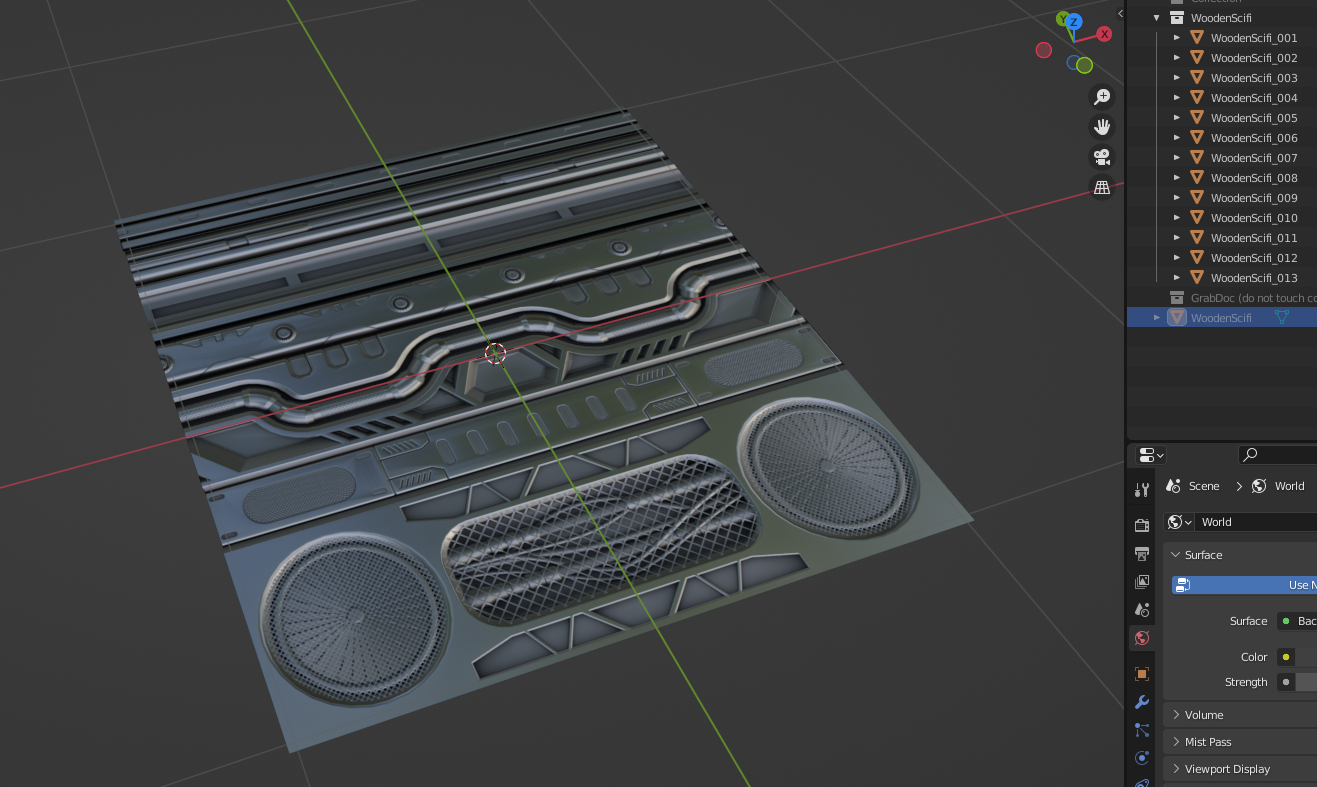Expand WoodenScifi_010 in the outliner
This screenshot has width=1317, height=787.
coord(1177,218)
